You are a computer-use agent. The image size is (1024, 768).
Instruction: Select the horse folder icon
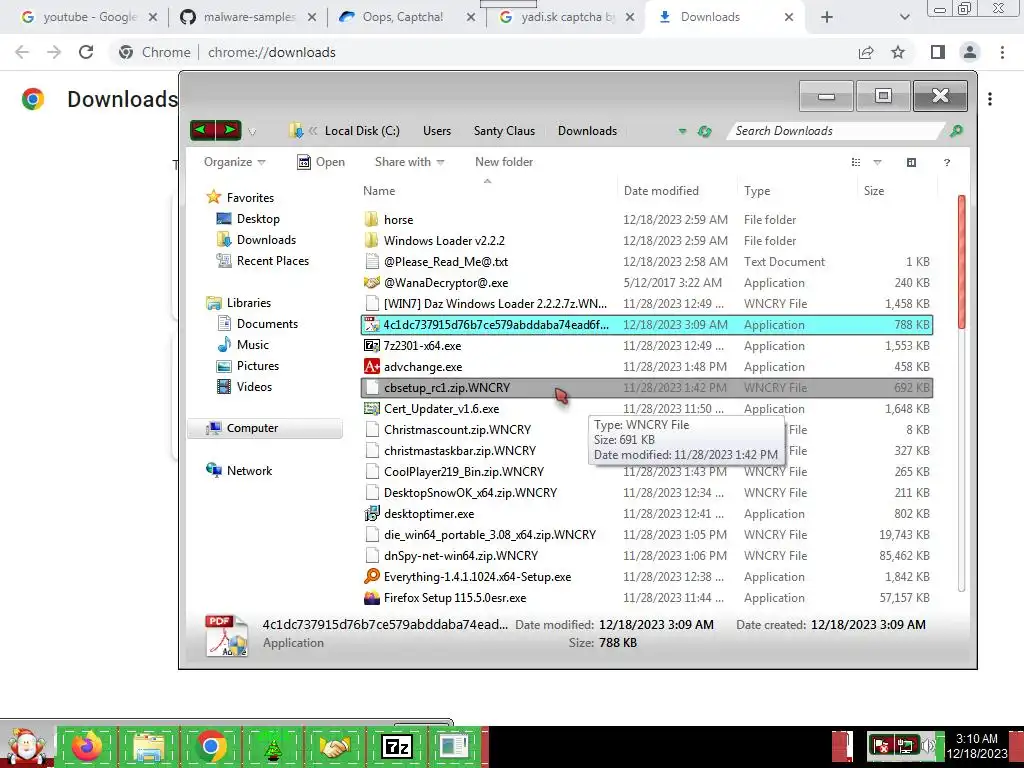click(372, 219)
